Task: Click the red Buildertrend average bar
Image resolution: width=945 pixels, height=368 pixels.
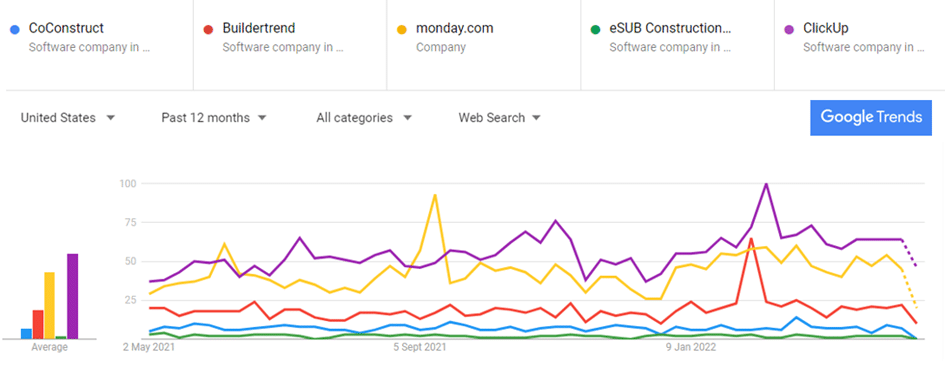Action: [x=38, y=324]
